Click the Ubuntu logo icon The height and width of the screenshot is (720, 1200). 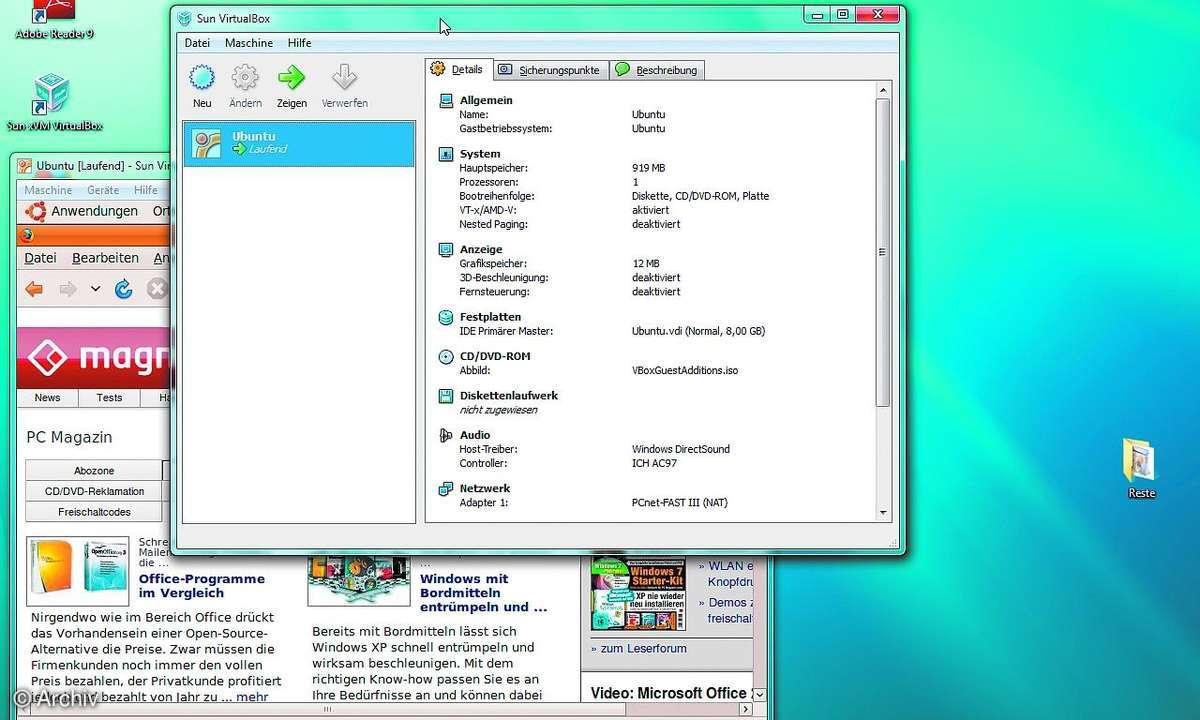36,211
